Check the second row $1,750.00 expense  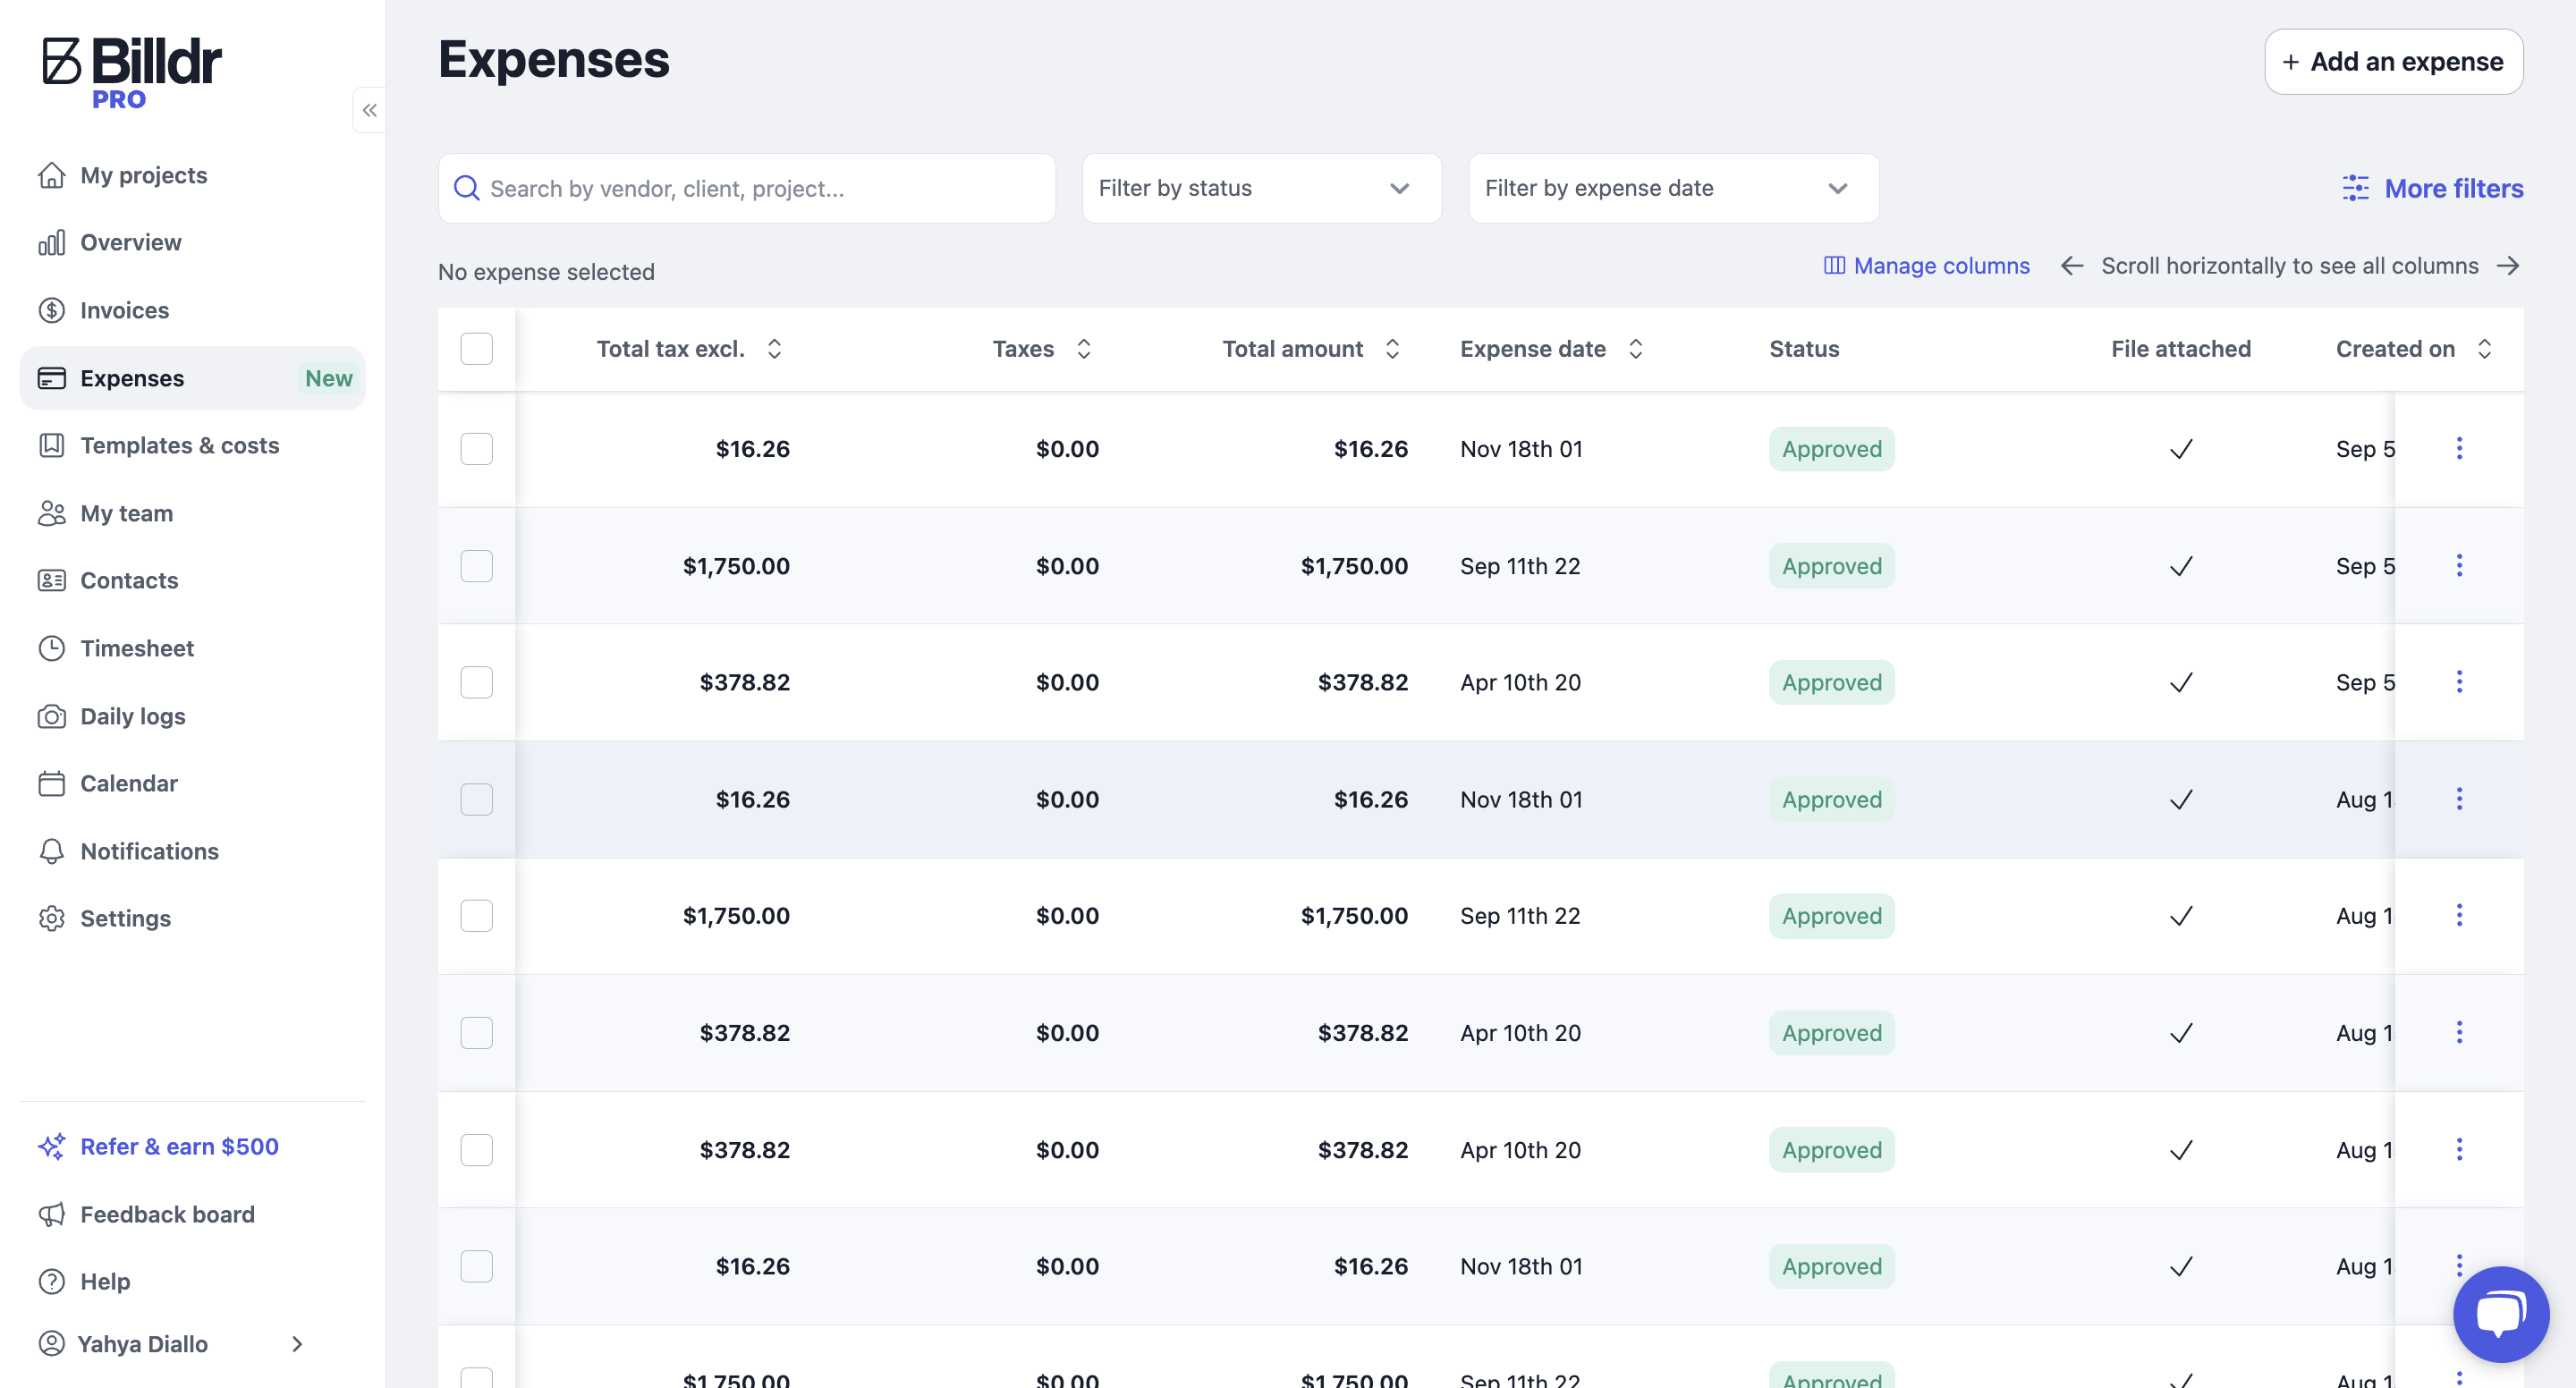click(x=476, y=566)
